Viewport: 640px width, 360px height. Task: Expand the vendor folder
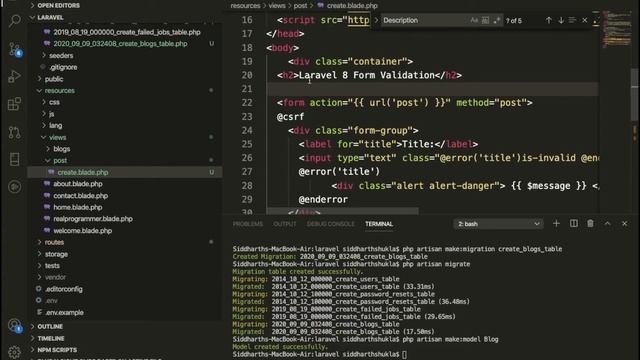coord(55,277)
